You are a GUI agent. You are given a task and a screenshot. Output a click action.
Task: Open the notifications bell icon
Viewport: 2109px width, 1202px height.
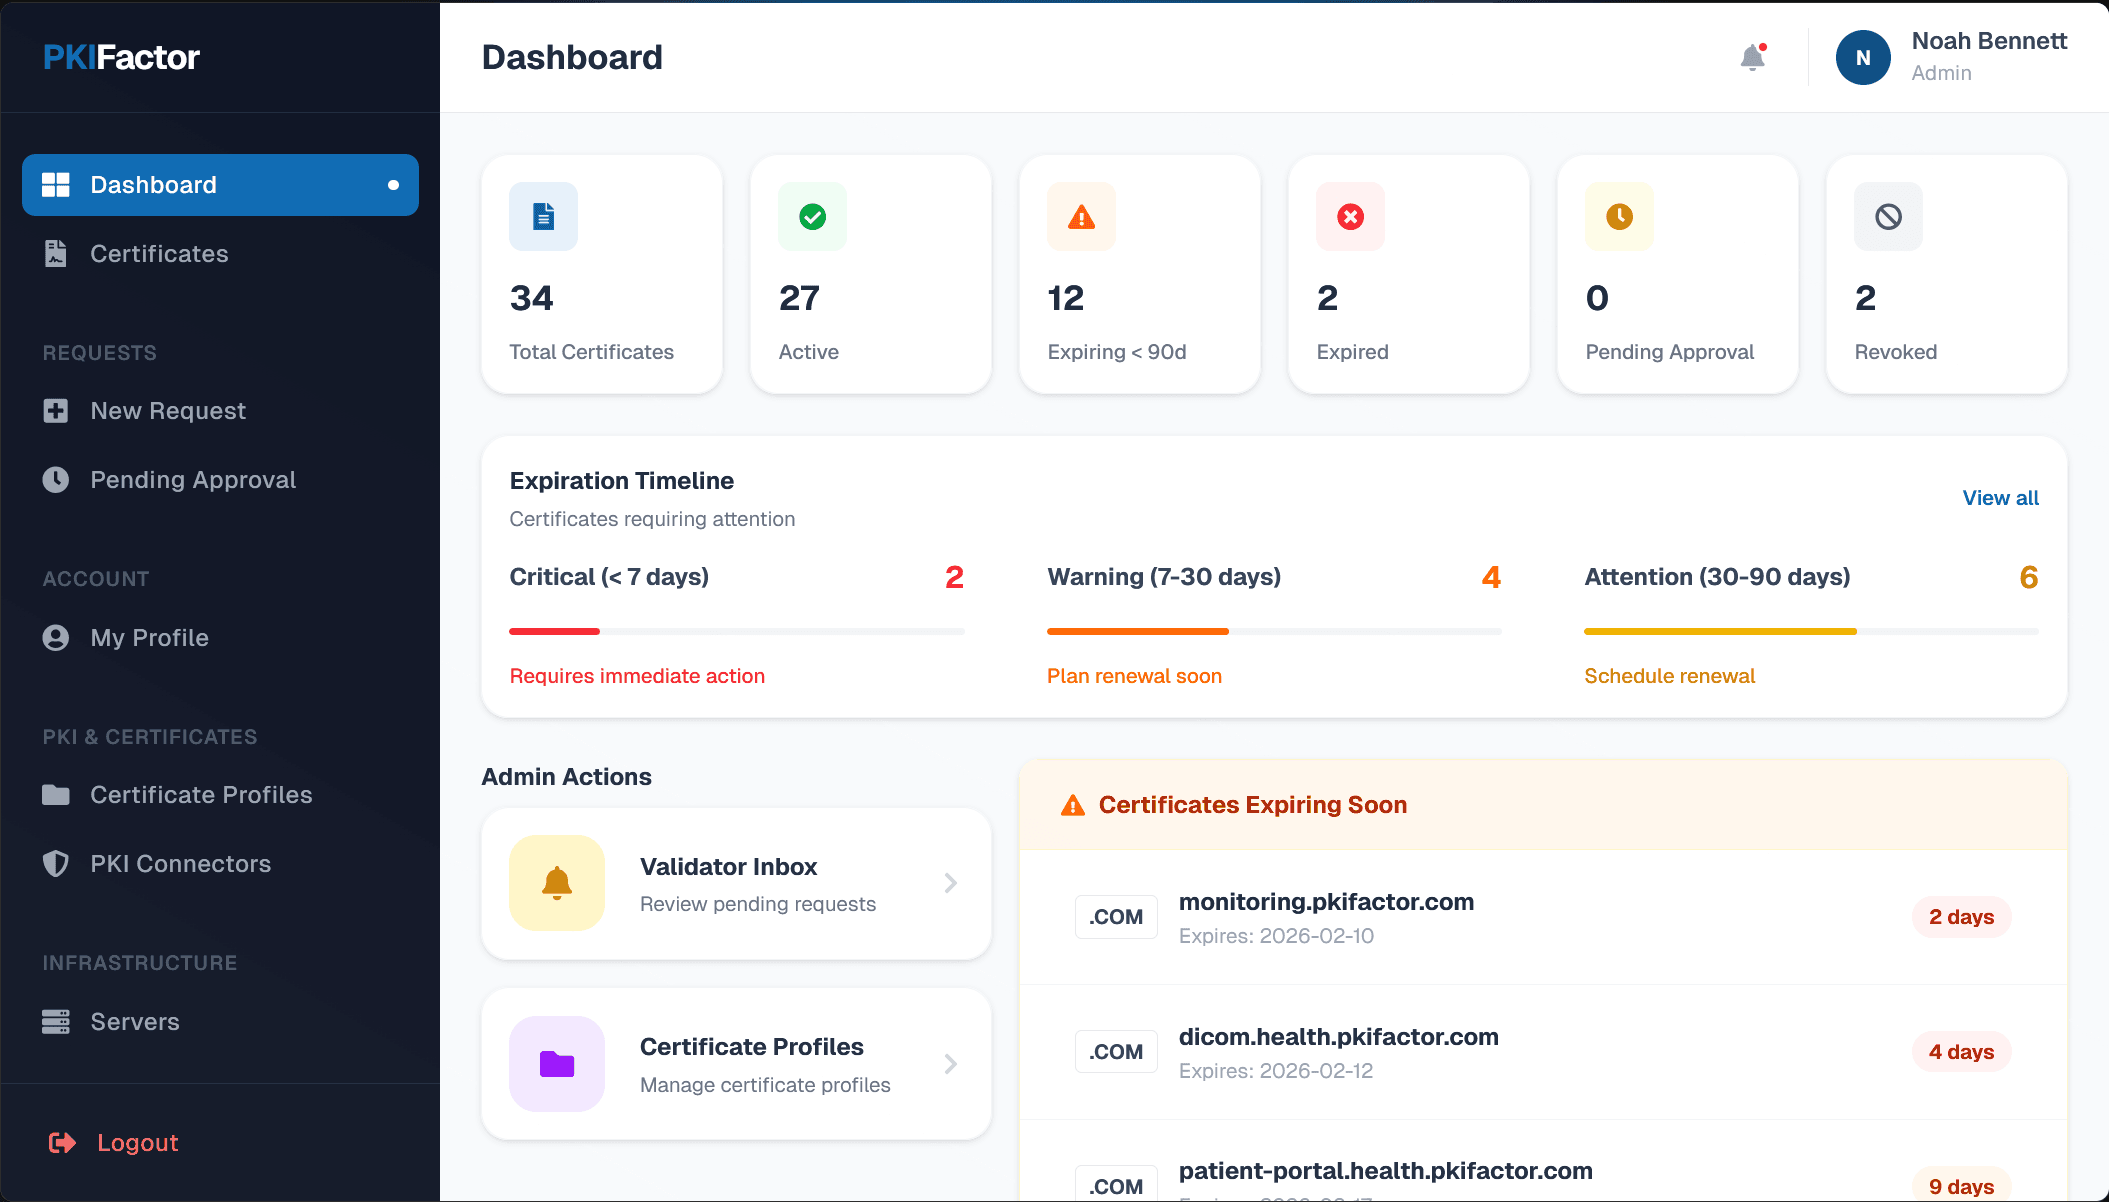coord(1751,57)
